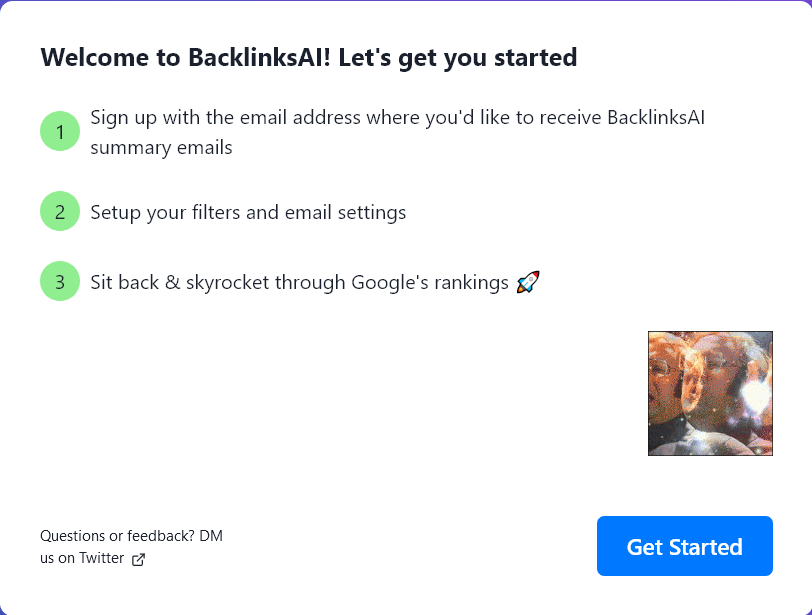
Task: Click the external link icon beside Twitter
Action: [x=139, y=559]
